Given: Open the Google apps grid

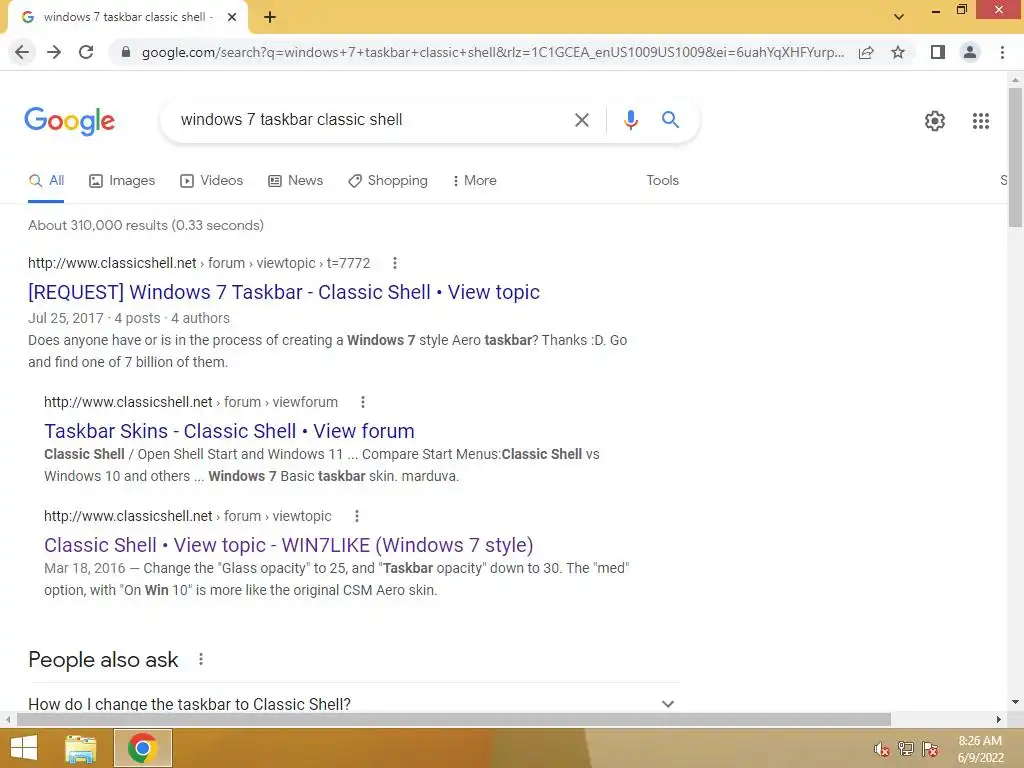Looking at the screenshot, I should (x=980, y=121).
